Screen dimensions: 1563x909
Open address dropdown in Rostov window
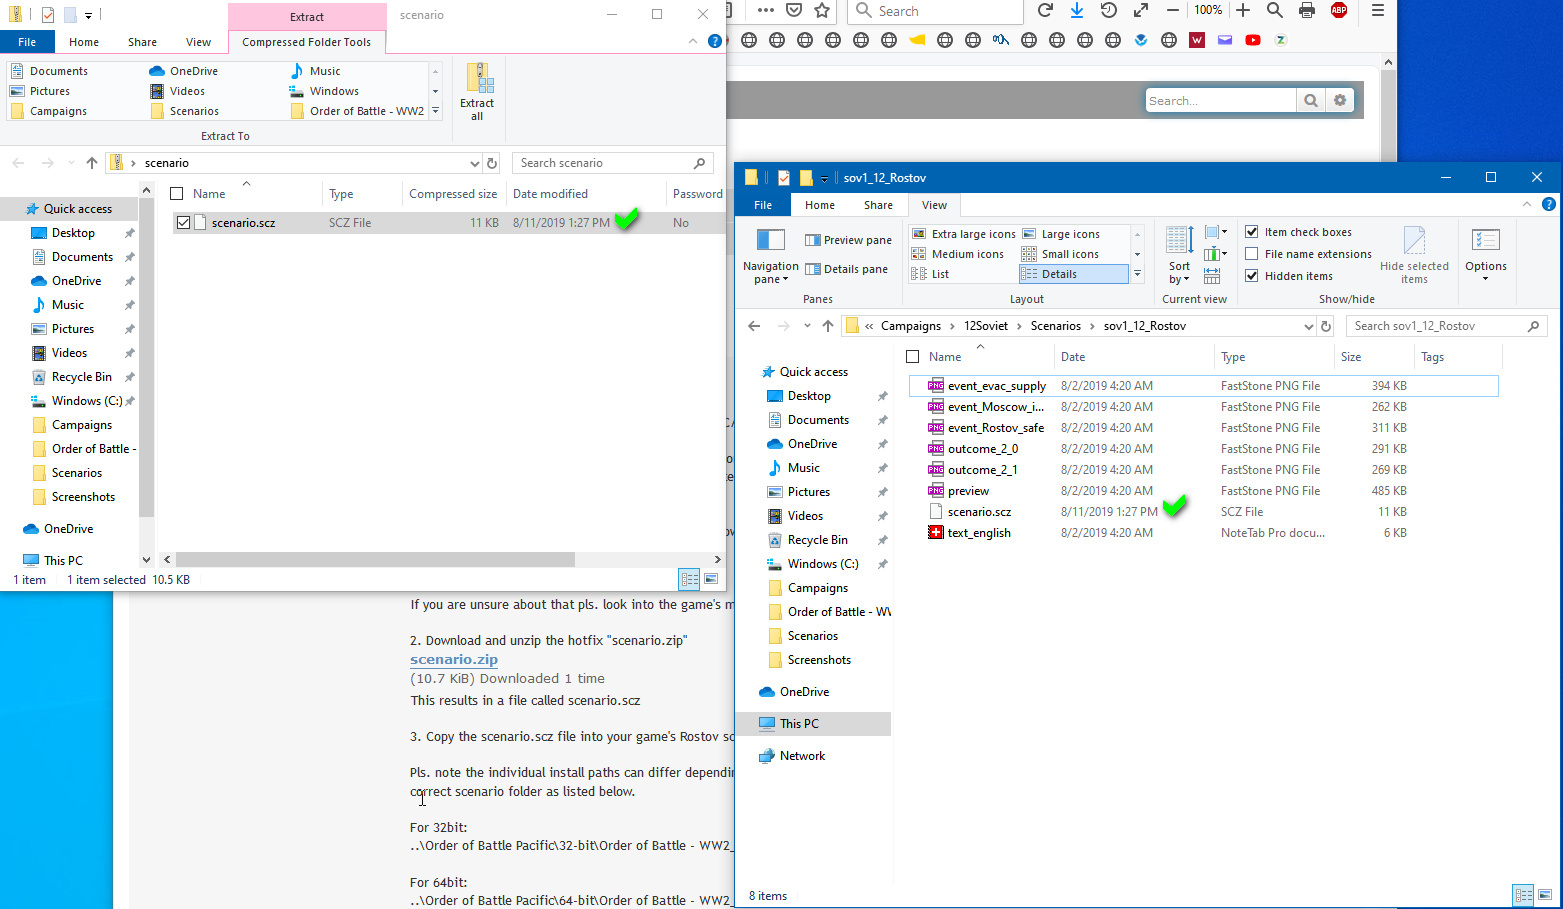1308,326
